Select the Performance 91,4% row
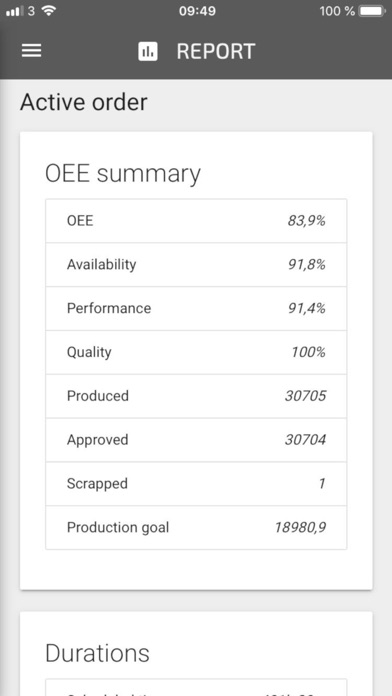 coord(196,308)
